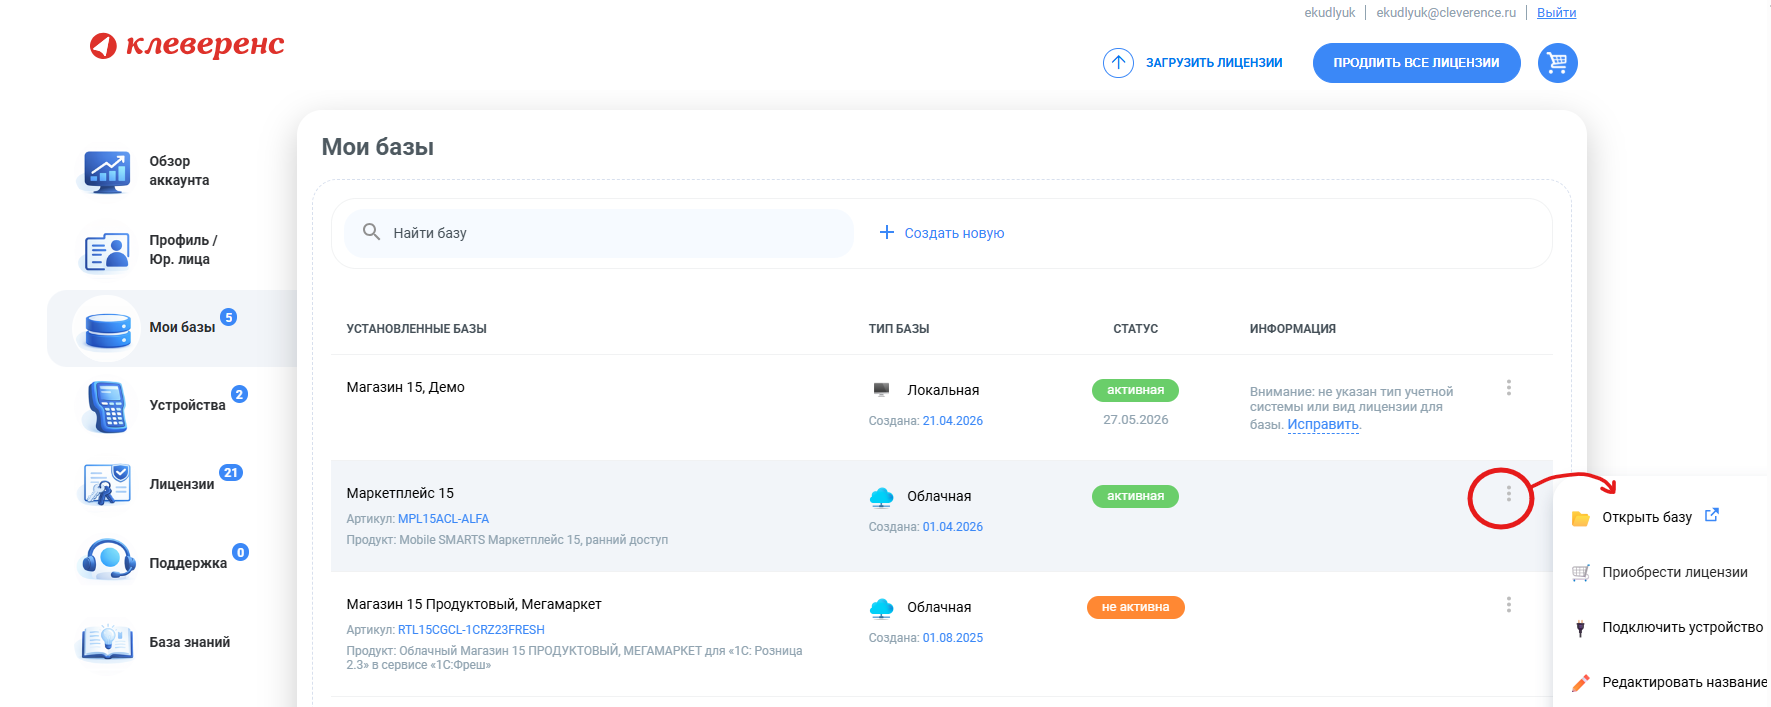
Task: Click the Лицензии certificate icon
Action: point(107,484)
